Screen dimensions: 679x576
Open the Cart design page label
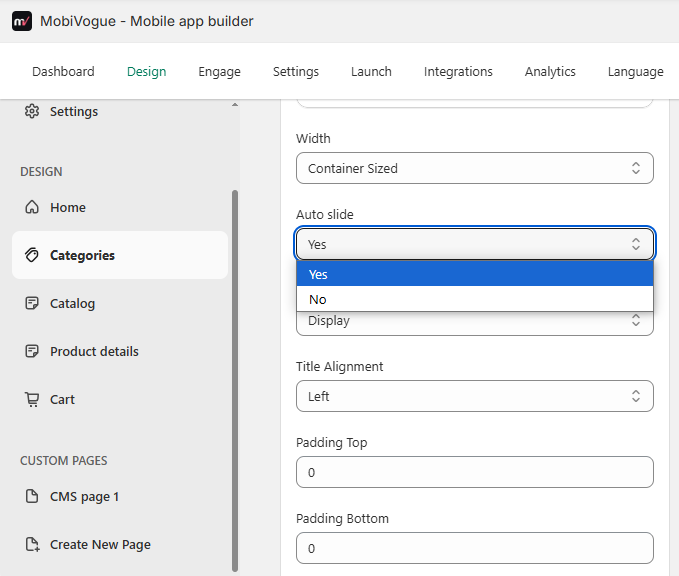pyautogui.click(x=62, y=399)
